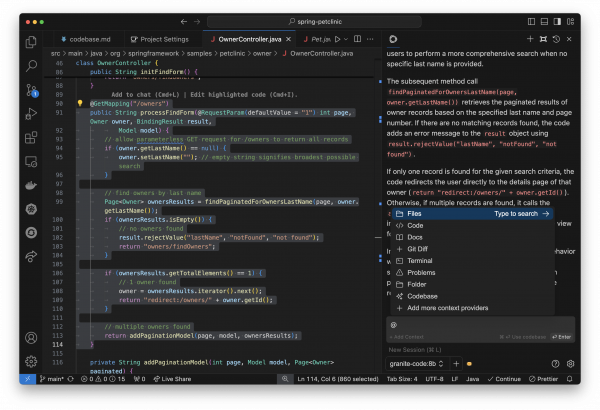Open the Docker view in activity bar
600x410 pixels.
tap(31, 185)
